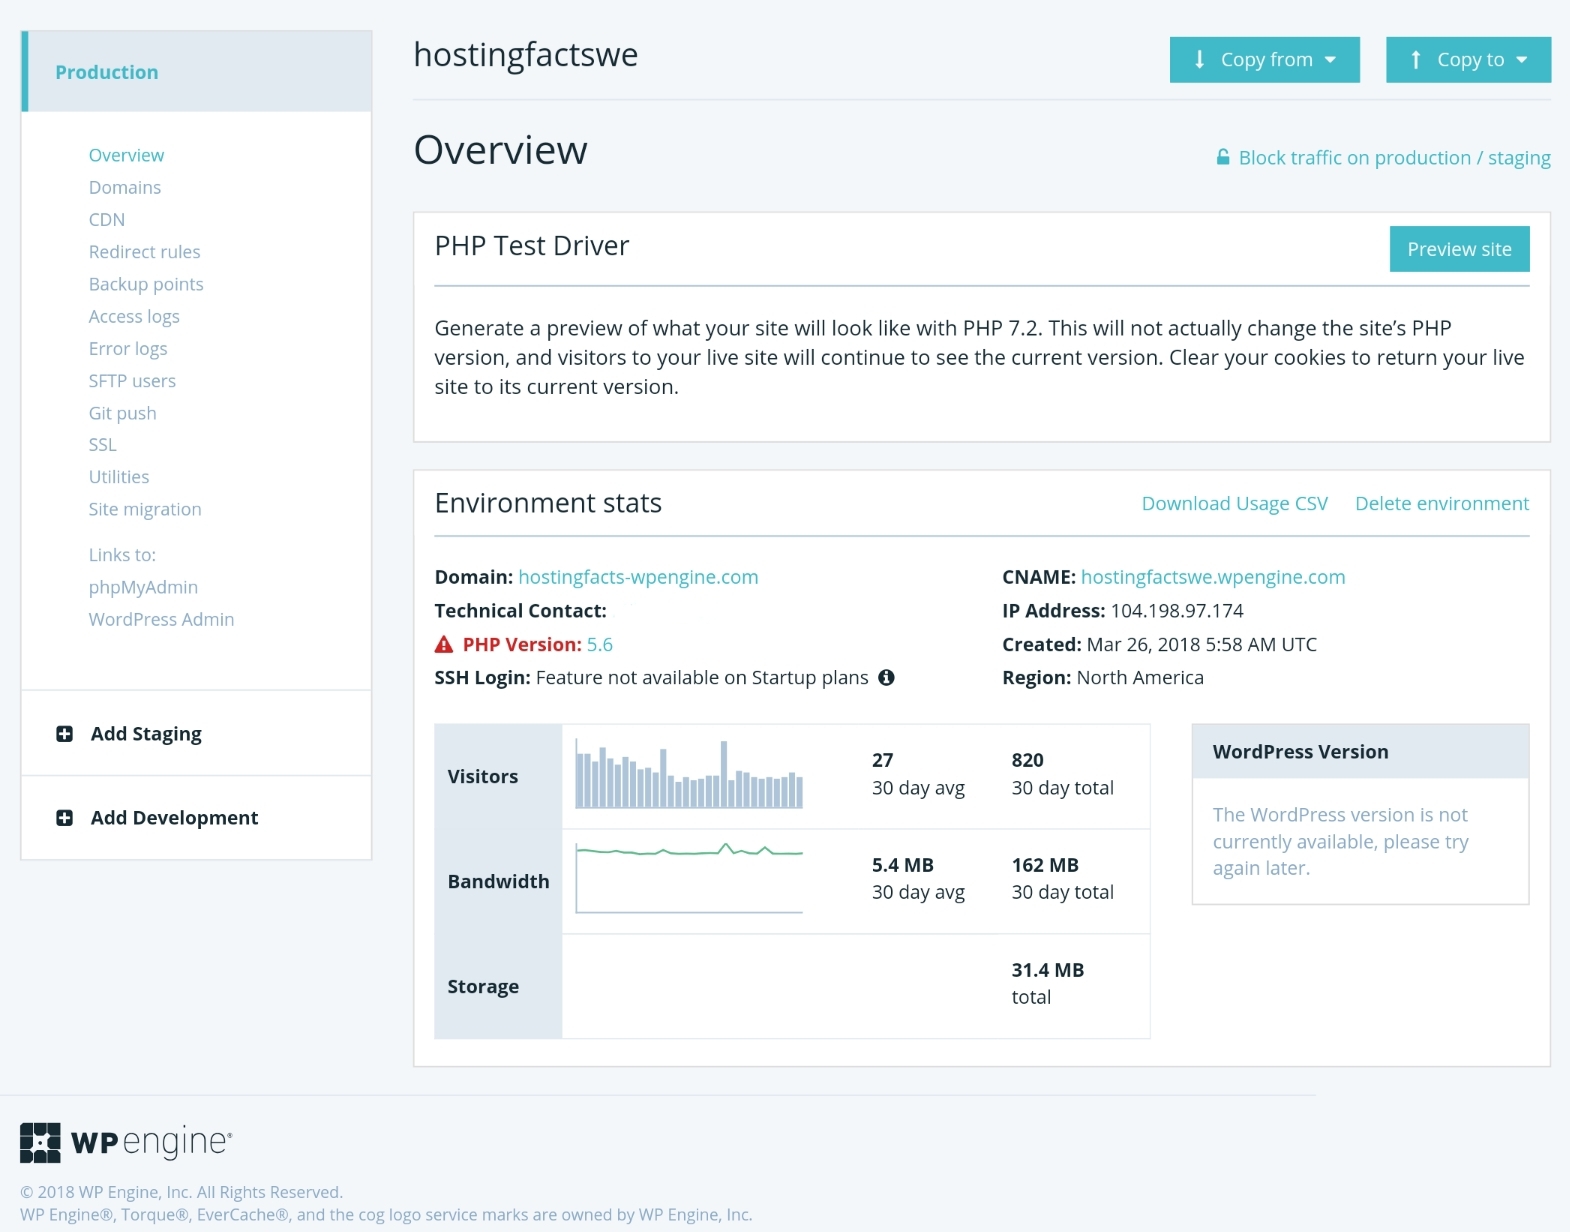The height and width of the screenshot is (1232, 1570).
Task: Click the up arrow icon on Copy to
Action: coord(1416,60)
